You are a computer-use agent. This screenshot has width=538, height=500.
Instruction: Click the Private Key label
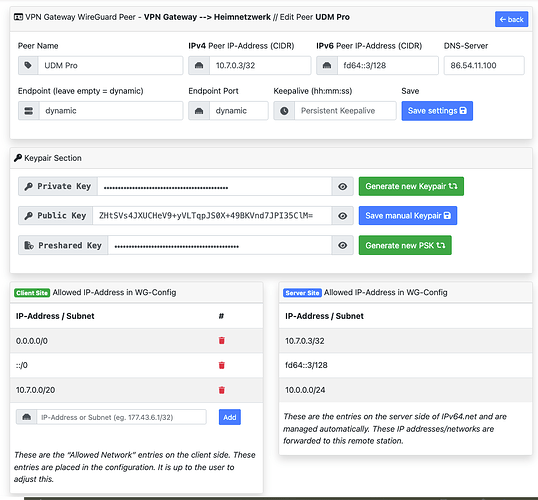point(58,186)
